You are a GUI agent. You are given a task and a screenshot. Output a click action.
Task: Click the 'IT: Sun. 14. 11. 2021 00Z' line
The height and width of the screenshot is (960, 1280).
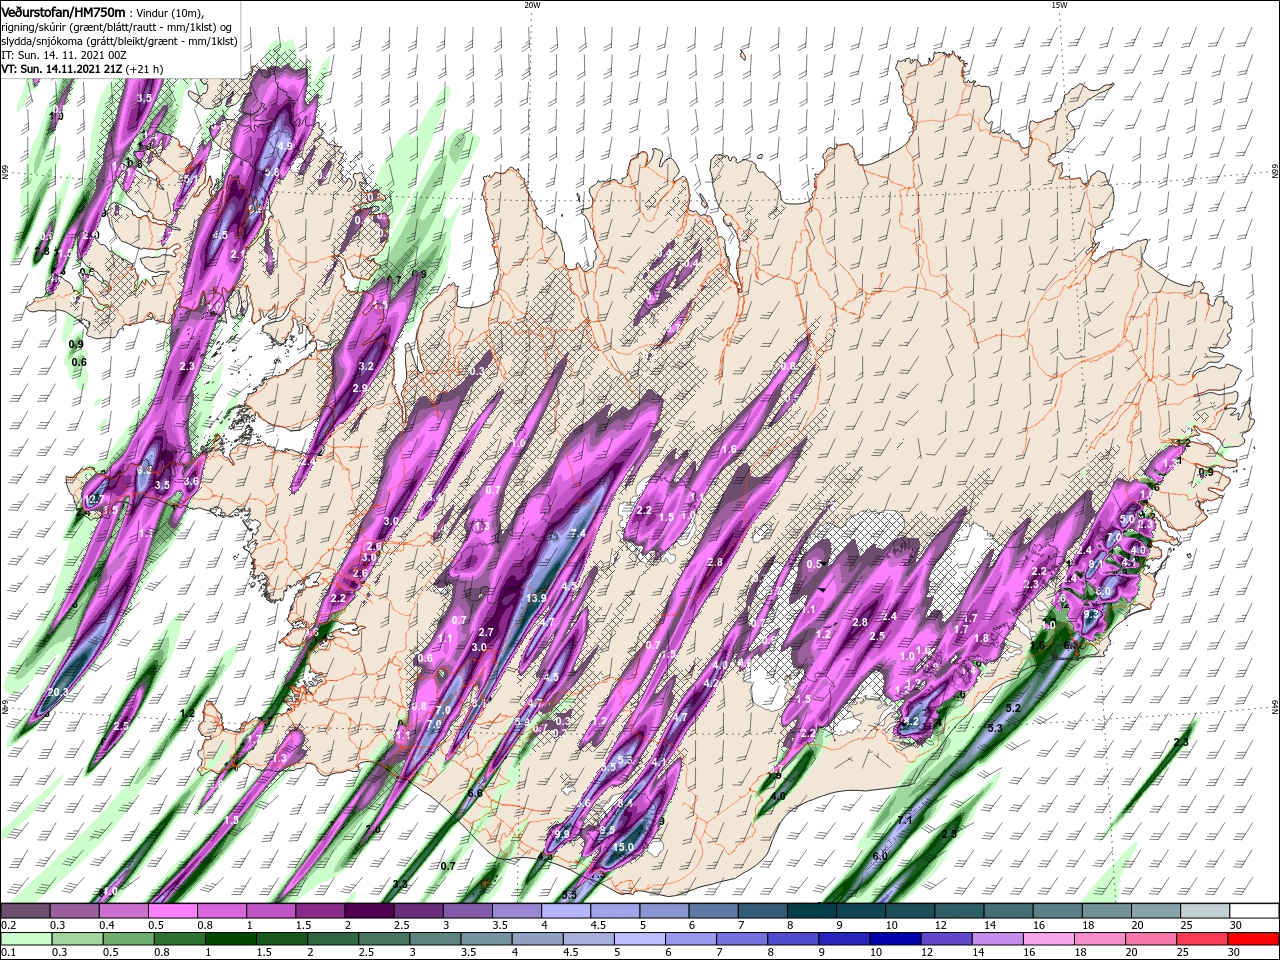tap(64, 55)
